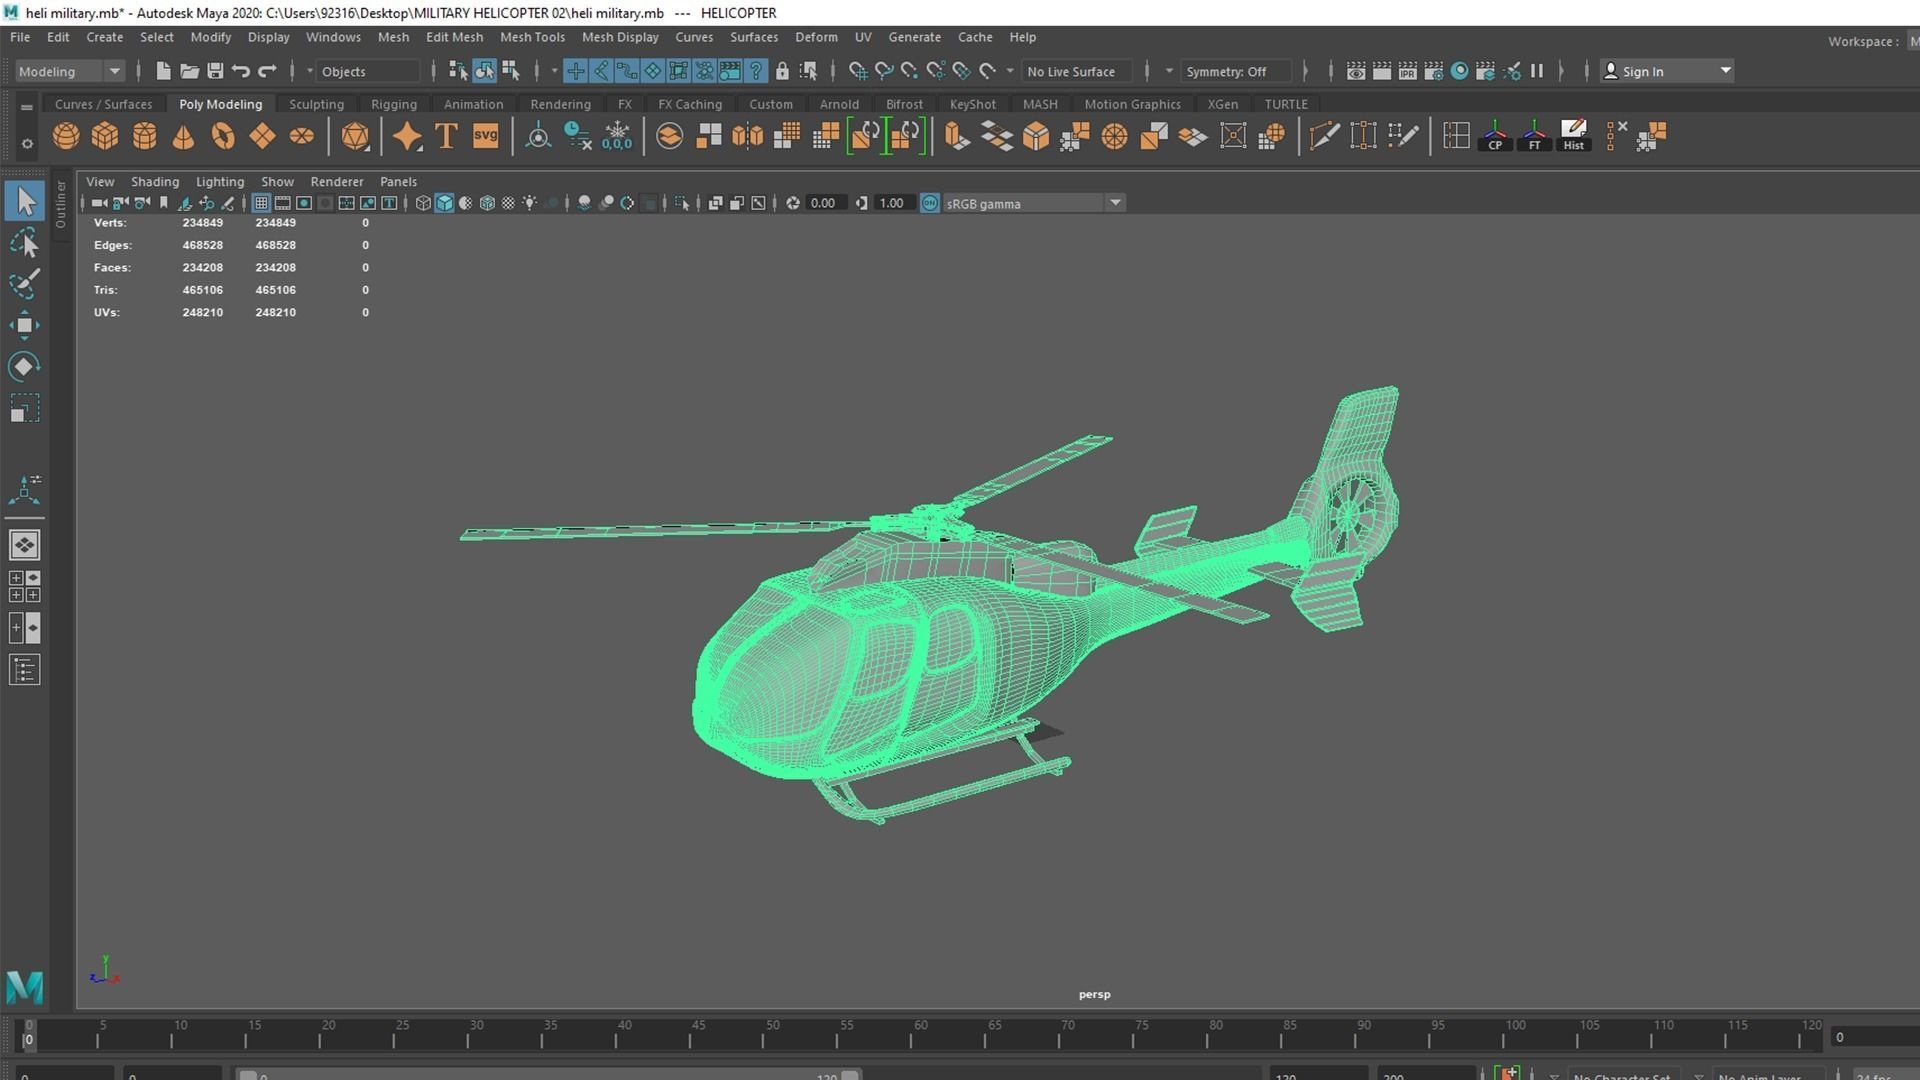Switch to the Arnold shelf tab
The height and width of the screenshot is (1080, 1920).
(839, 104)
